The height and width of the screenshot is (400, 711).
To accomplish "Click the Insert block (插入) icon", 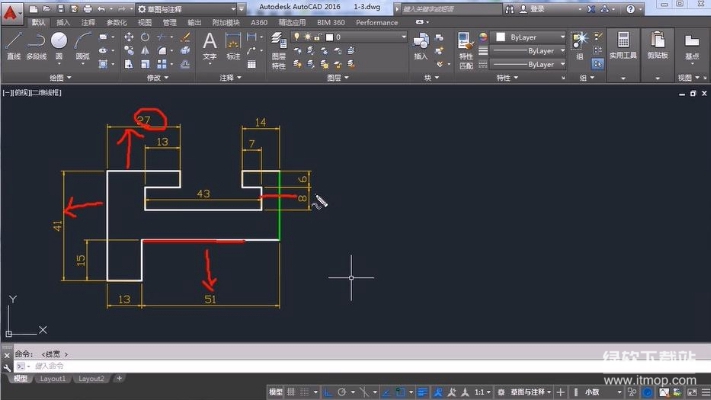I will click(421, 45).
